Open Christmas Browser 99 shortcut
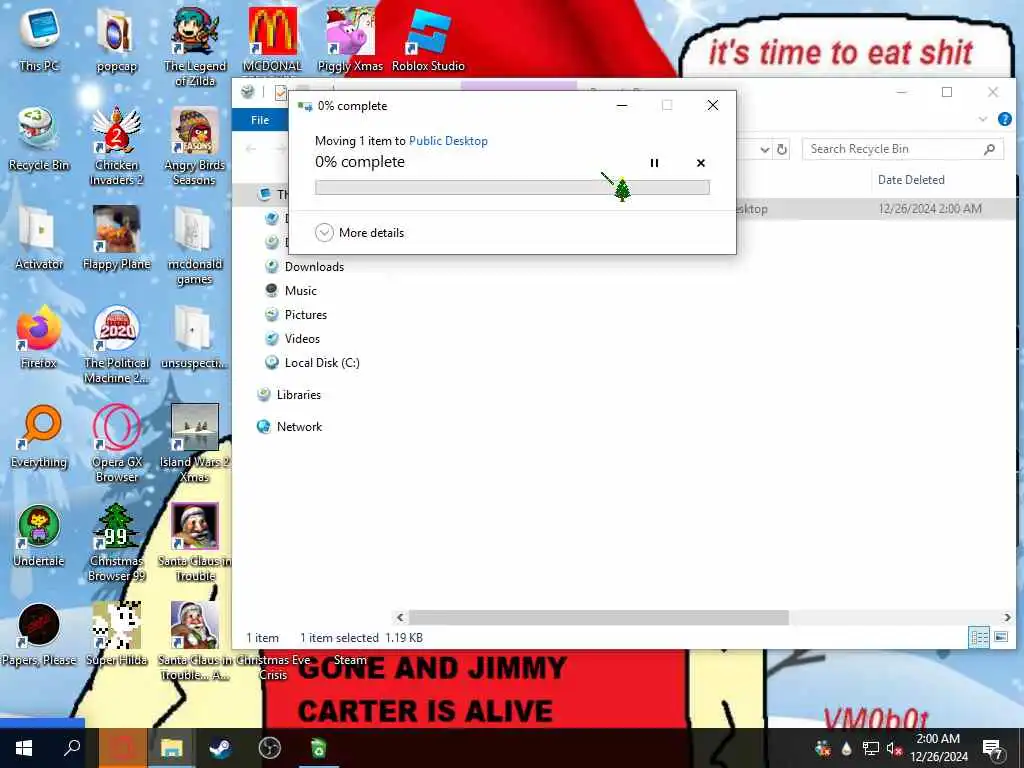The width and height of the screenshot is (1024, 768). 116,542
